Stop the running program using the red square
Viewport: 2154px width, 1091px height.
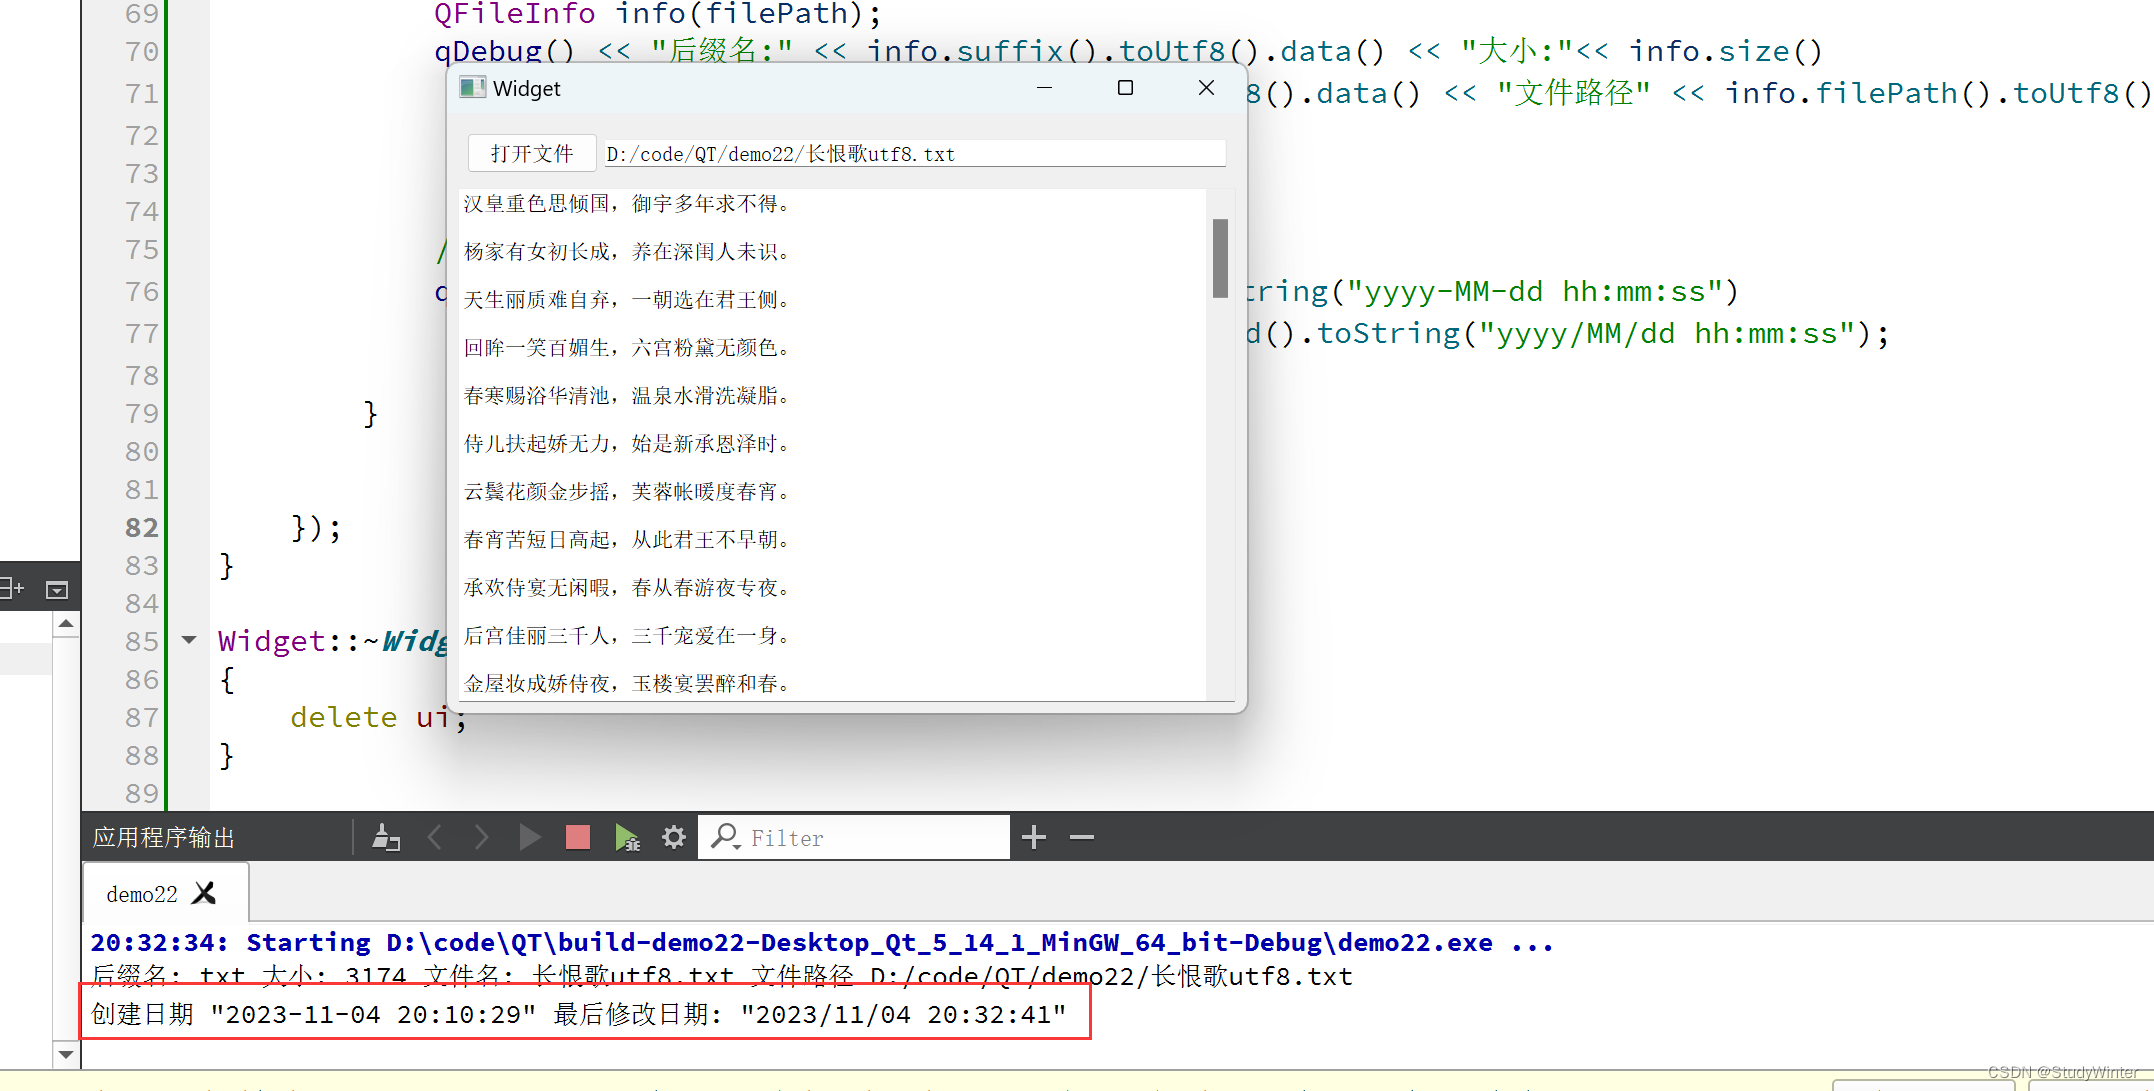tap(577, 837)
